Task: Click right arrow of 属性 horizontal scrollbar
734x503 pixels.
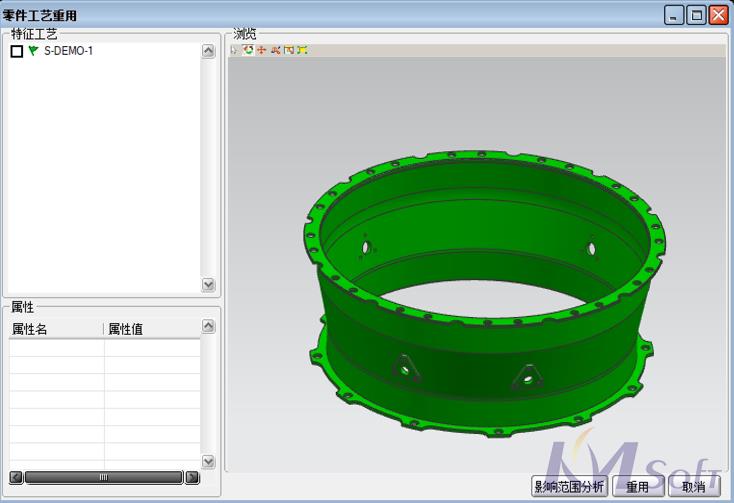Action: [x=192, y=478]
